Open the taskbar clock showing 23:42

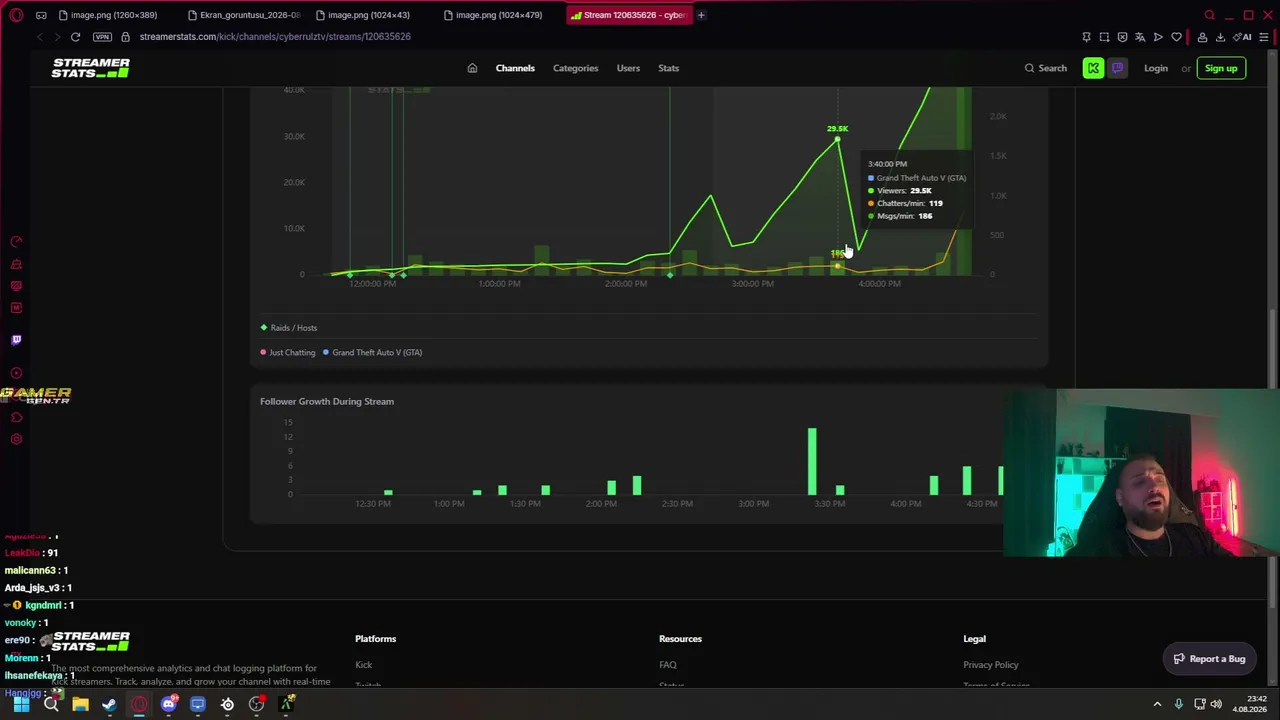pyautogui.click(x=1249, y=704)
